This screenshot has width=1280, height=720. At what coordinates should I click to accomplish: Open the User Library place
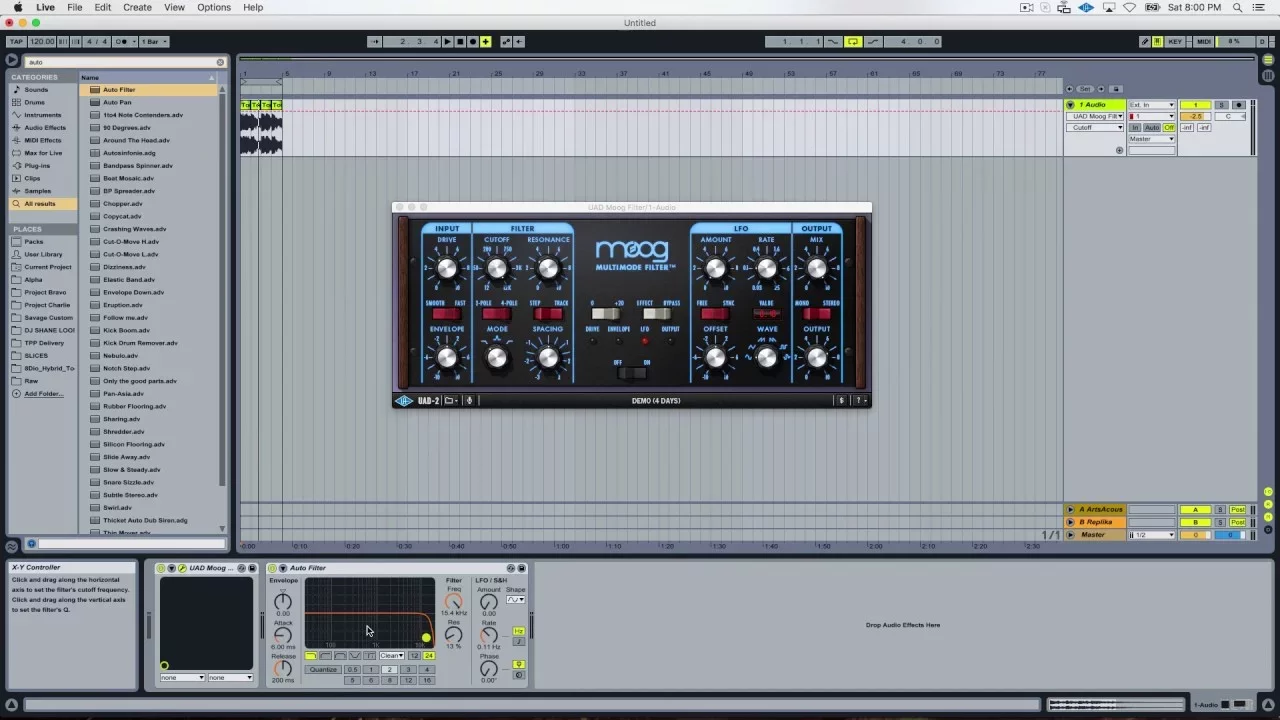[43, 254]
